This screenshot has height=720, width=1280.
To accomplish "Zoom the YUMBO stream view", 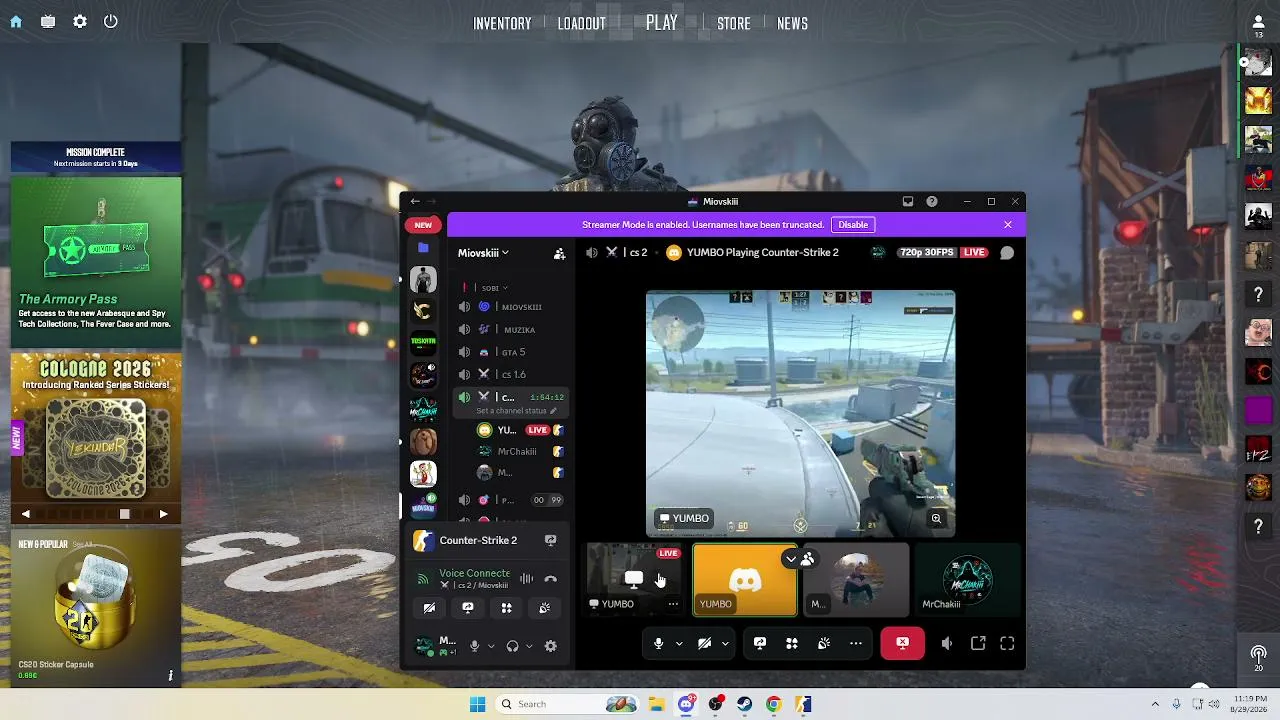I will point(936,519).
